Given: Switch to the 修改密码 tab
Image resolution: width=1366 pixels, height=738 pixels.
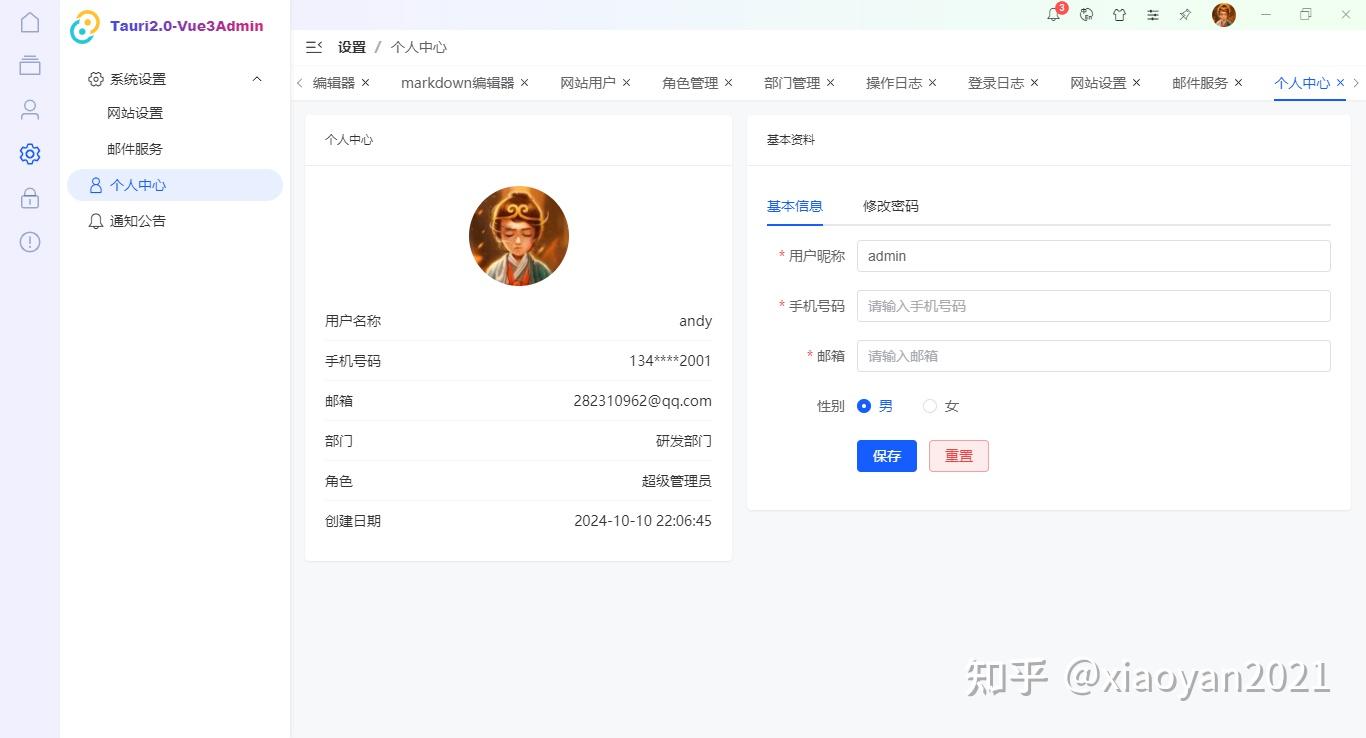Looking at the screenshot, I should [891, 206].
